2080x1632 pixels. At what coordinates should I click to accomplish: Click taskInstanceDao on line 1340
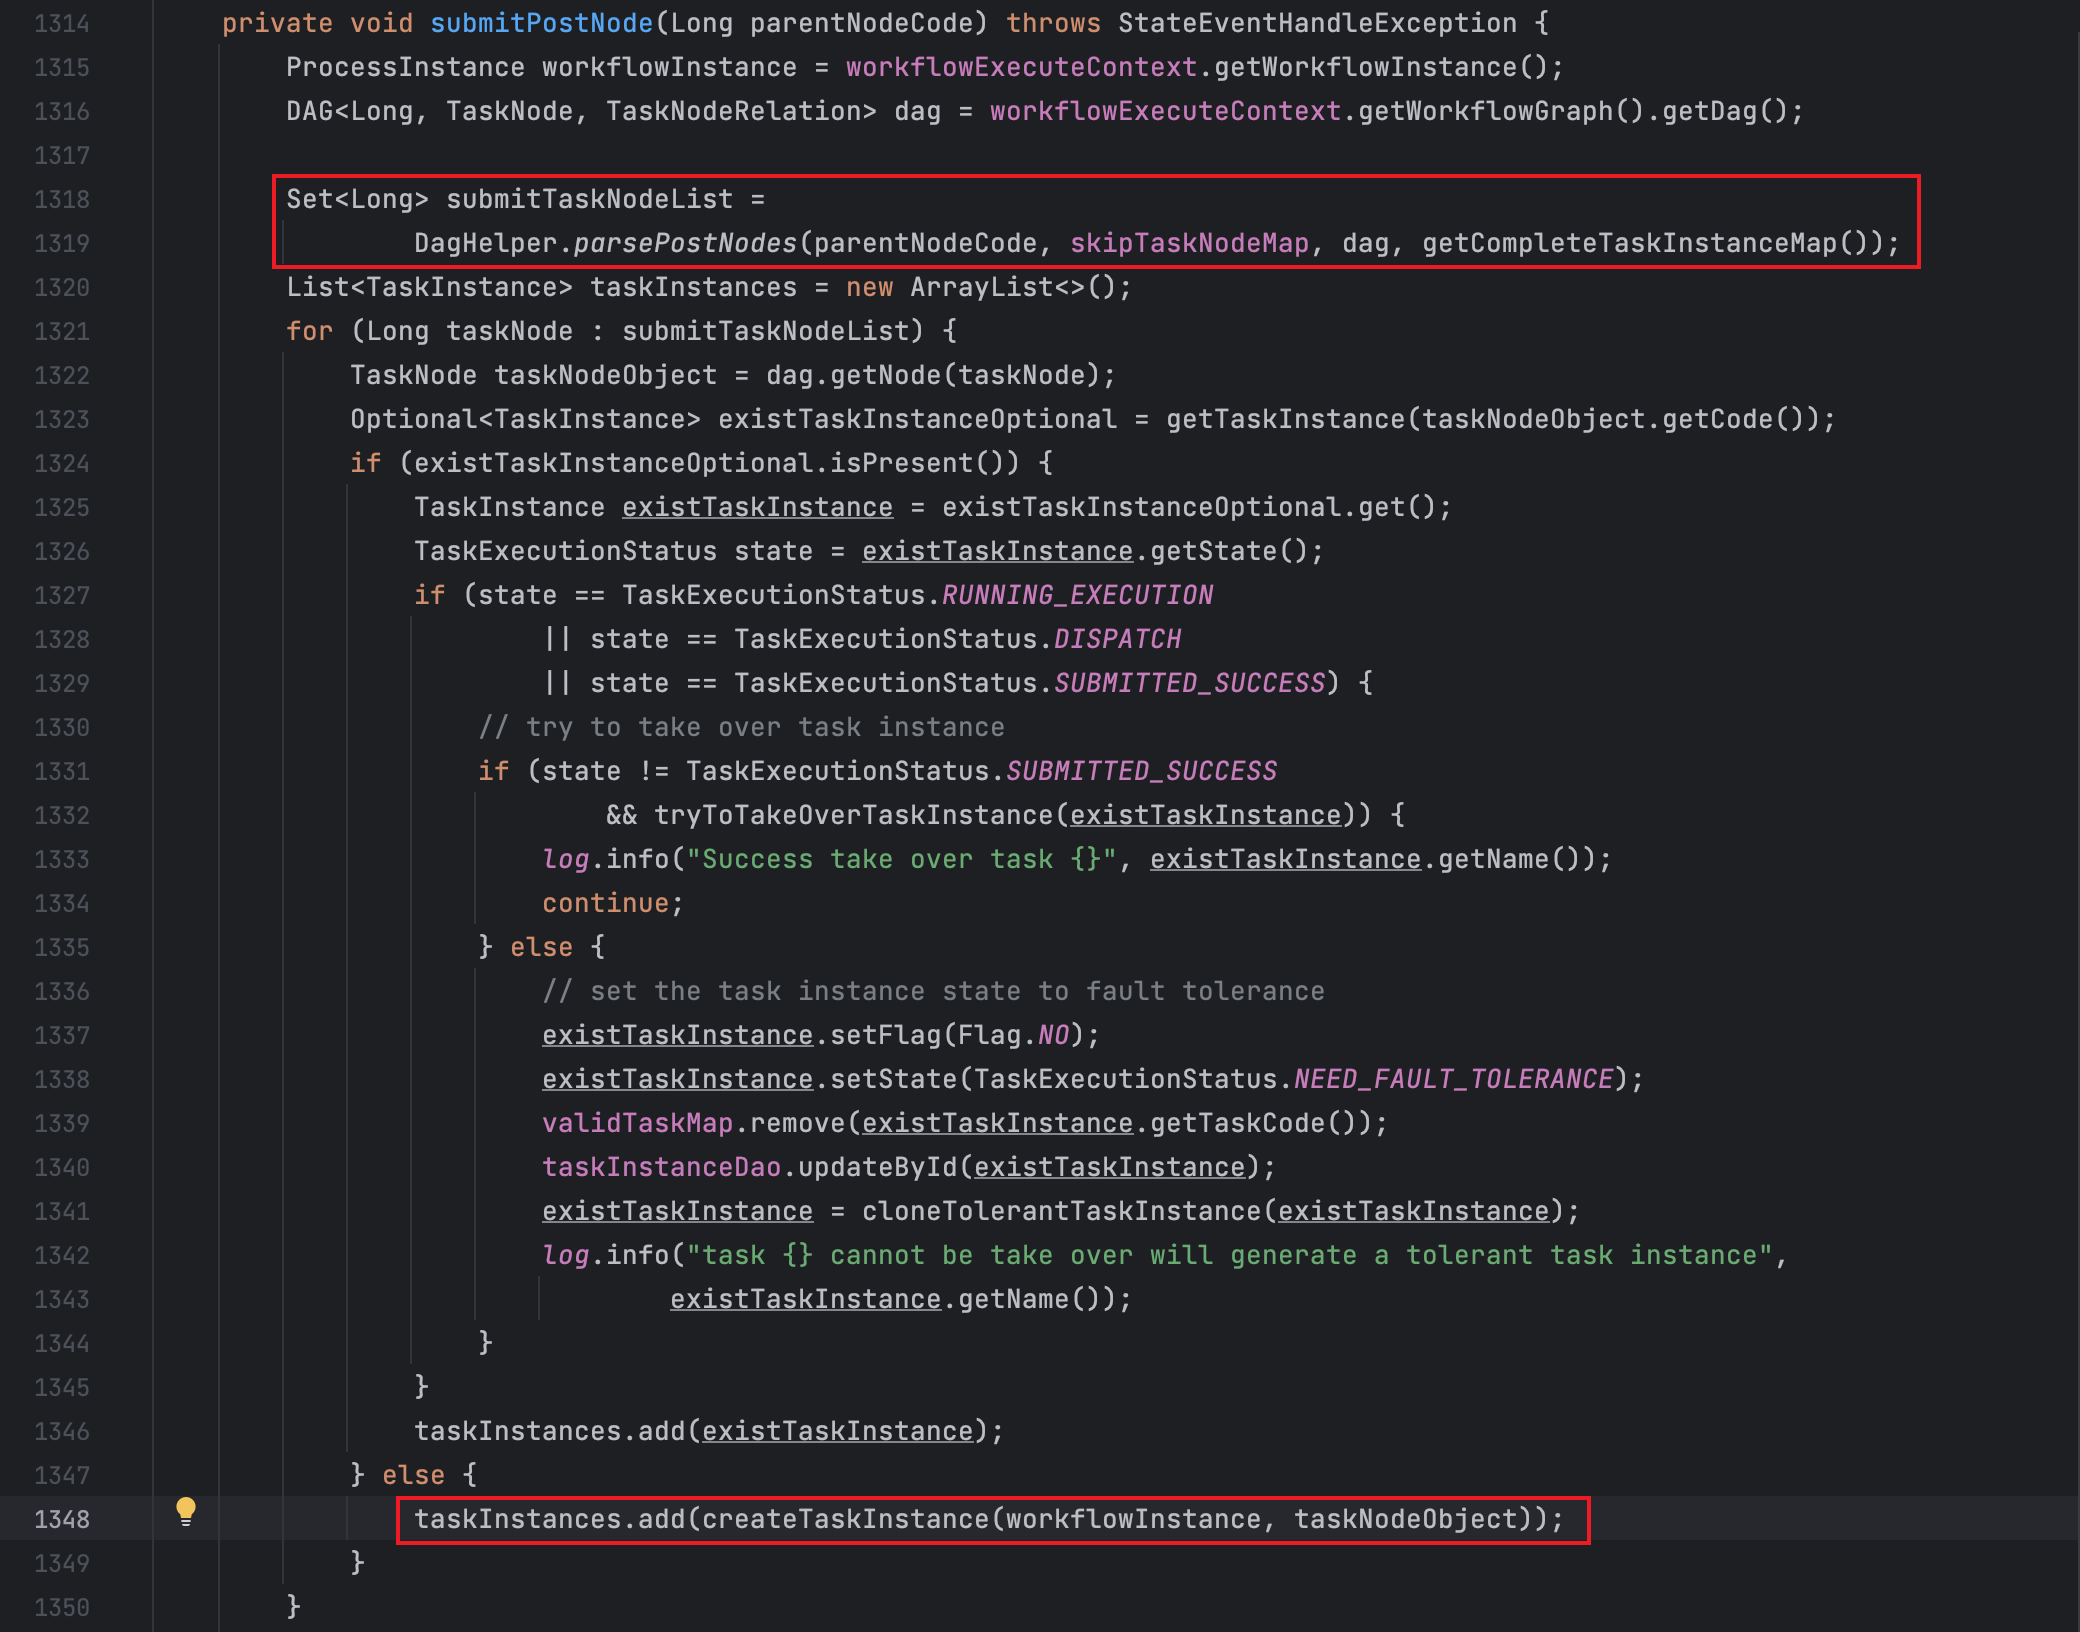661,1167
